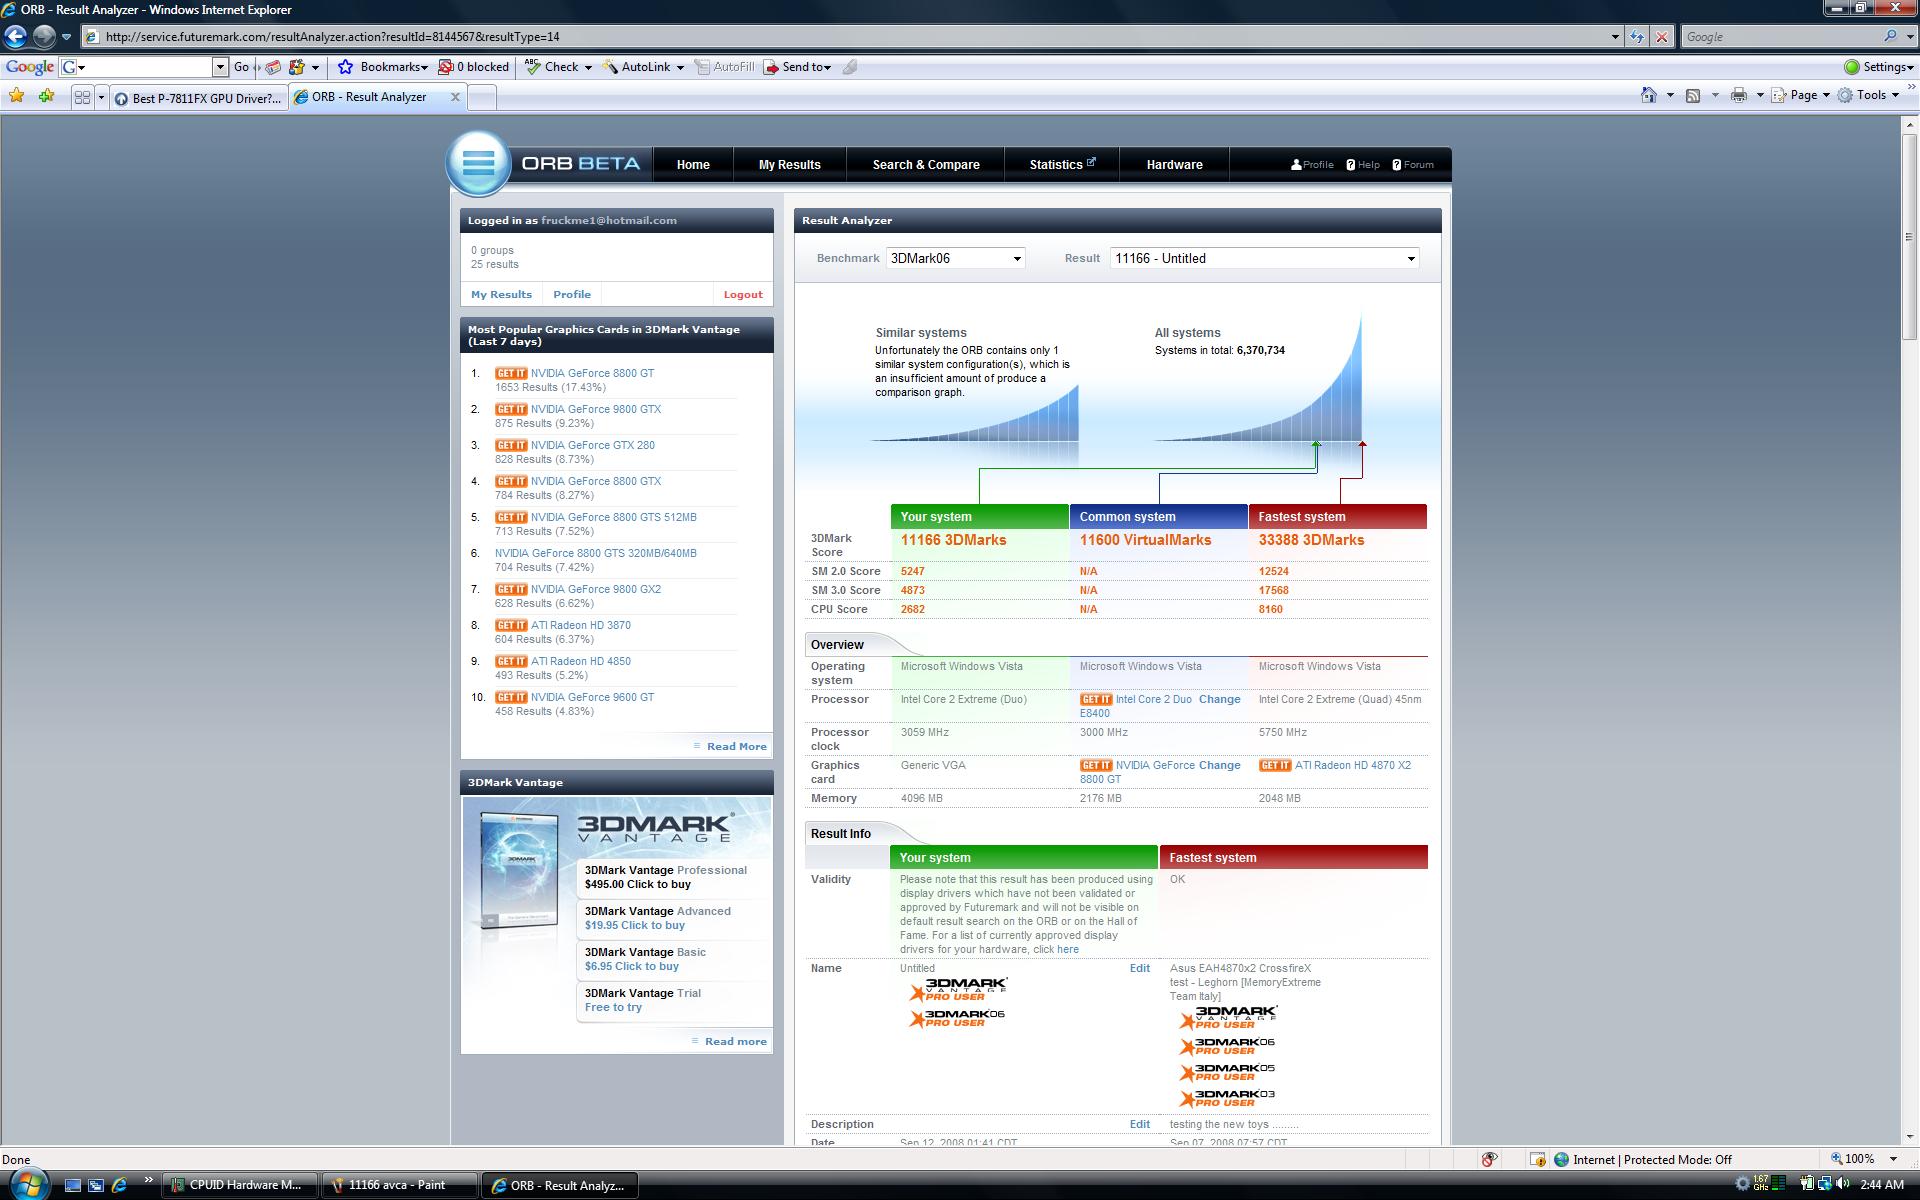Viewport: 1920px width, 1200px height.
Task: Click the Google toolbar highlighter pen icon
Action: pos(850,67)
